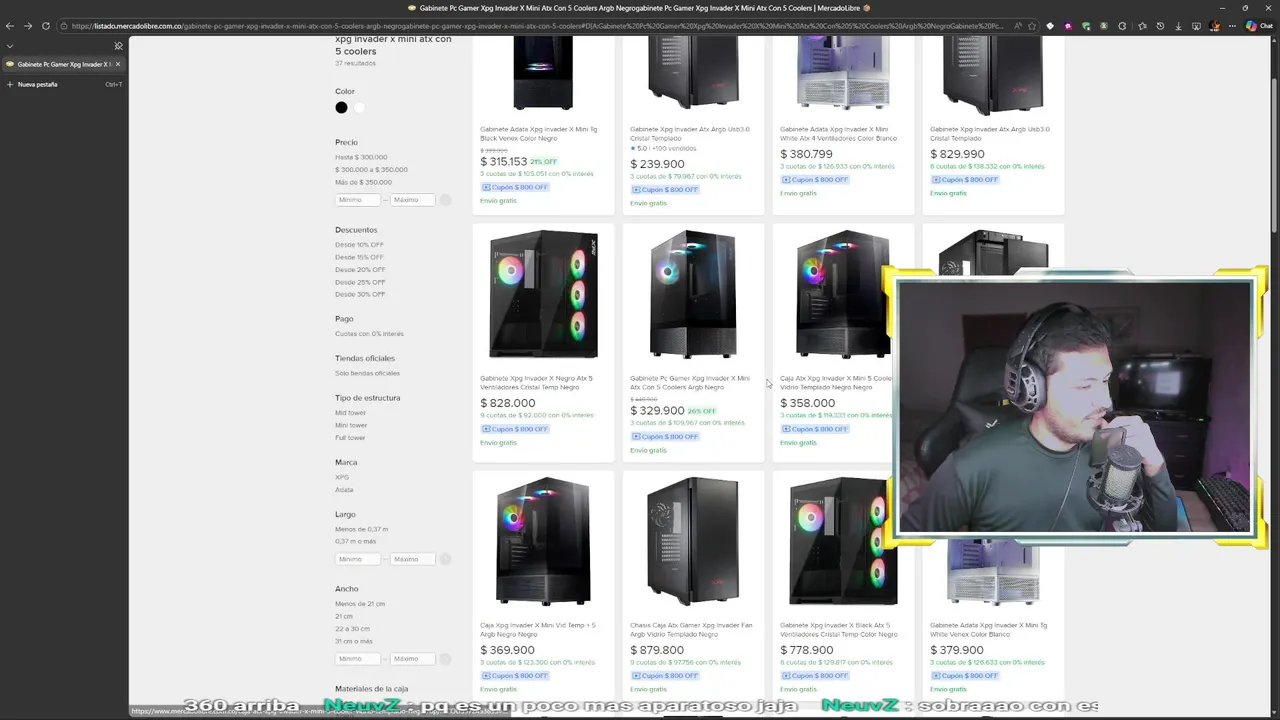Select the Gabinete Pc Gamer Xpg Invader tab

point(62,64)
